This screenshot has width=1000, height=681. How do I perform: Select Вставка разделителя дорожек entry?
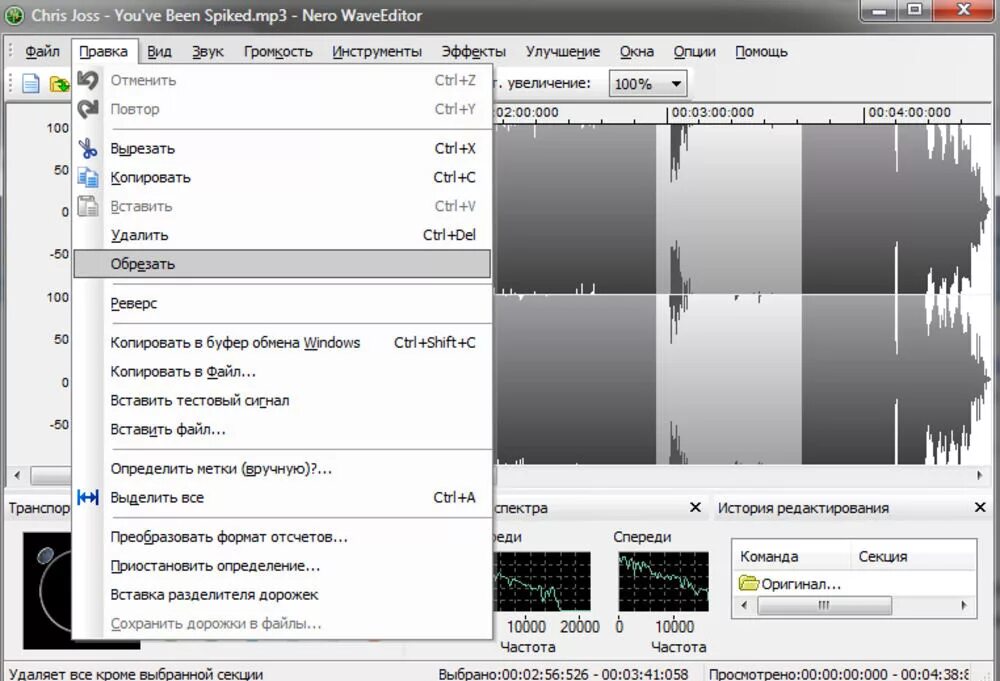[x=282, y=595]
